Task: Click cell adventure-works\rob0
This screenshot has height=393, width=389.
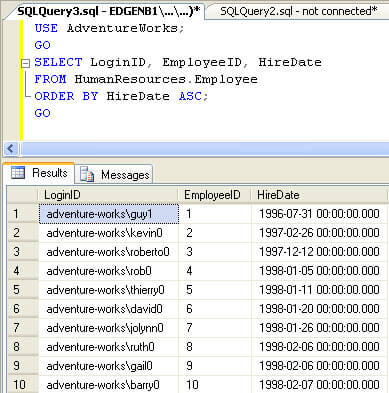Action: click(109, 271)
